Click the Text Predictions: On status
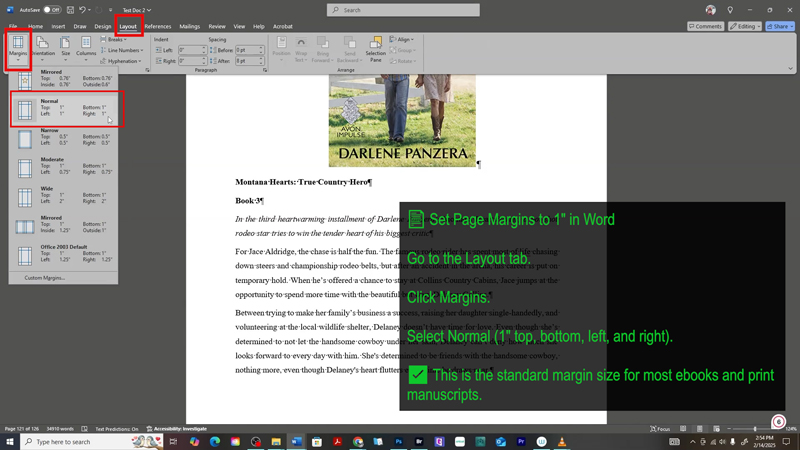Viewport: 800px width, 450px height. pos(116,429)
